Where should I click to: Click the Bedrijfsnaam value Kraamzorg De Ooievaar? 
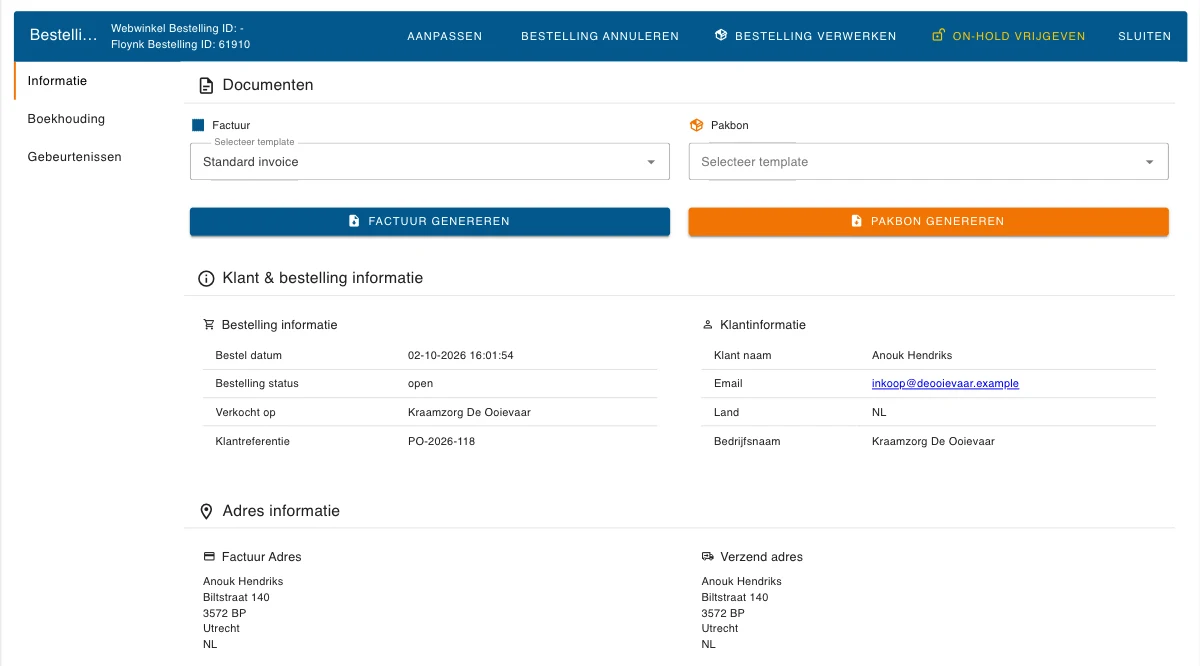933,441
